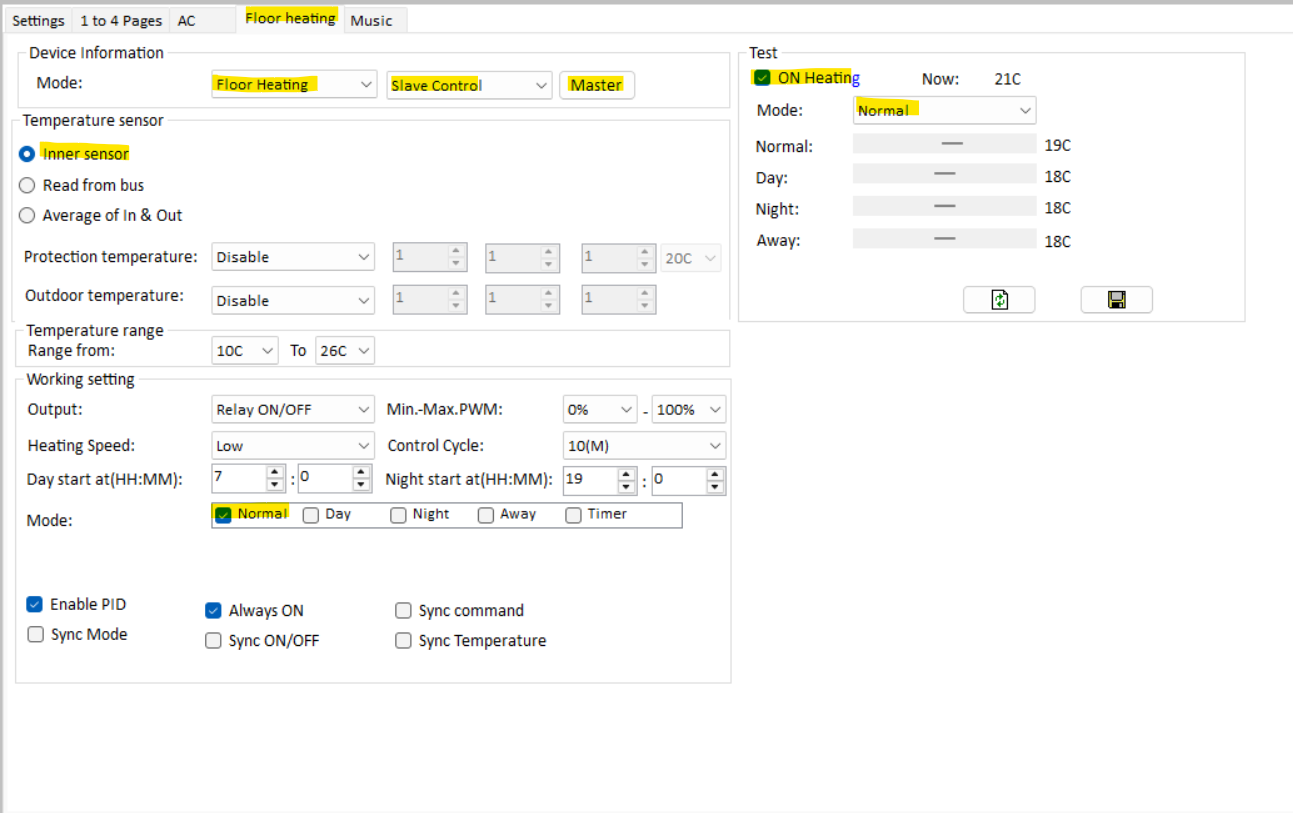
Task: Choose Average of In & Out sensor
Action: [27, 216]
